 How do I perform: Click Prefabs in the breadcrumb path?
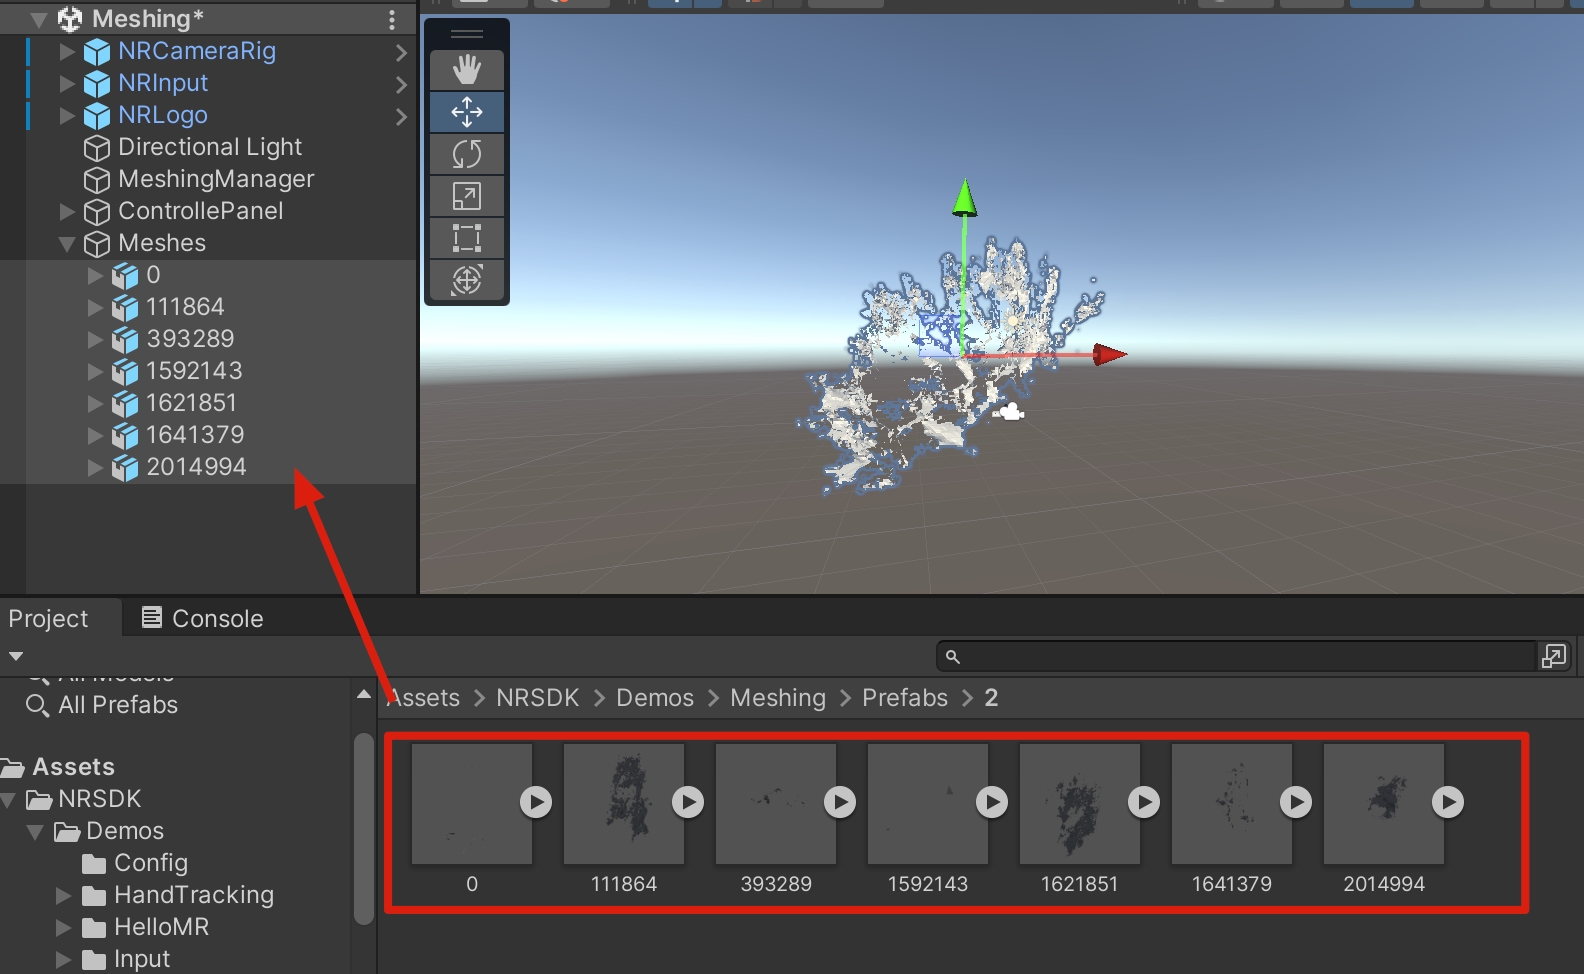coord(904,698)
